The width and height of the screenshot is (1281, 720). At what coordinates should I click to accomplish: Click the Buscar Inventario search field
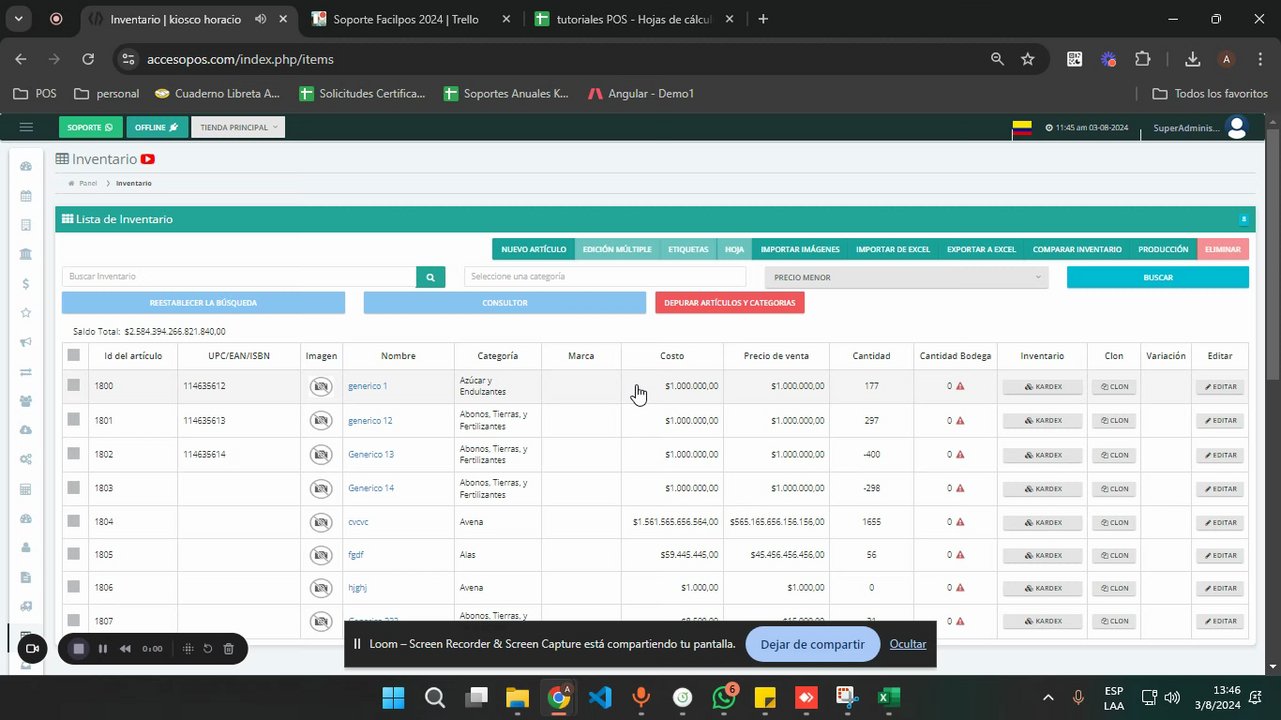pos(239,277)
